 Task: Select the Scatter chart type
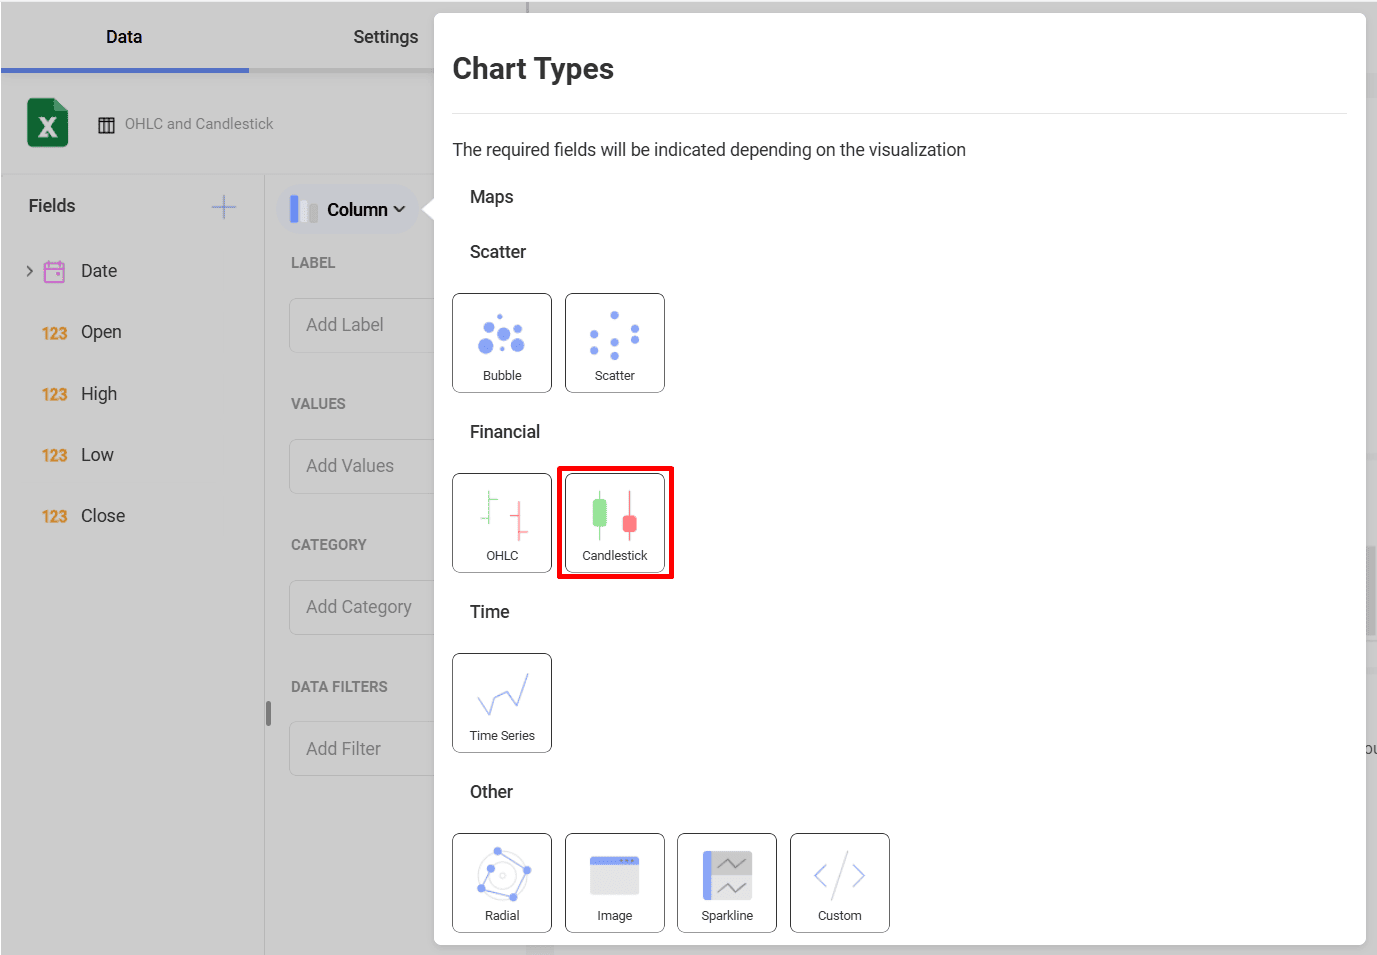point(615,343)
